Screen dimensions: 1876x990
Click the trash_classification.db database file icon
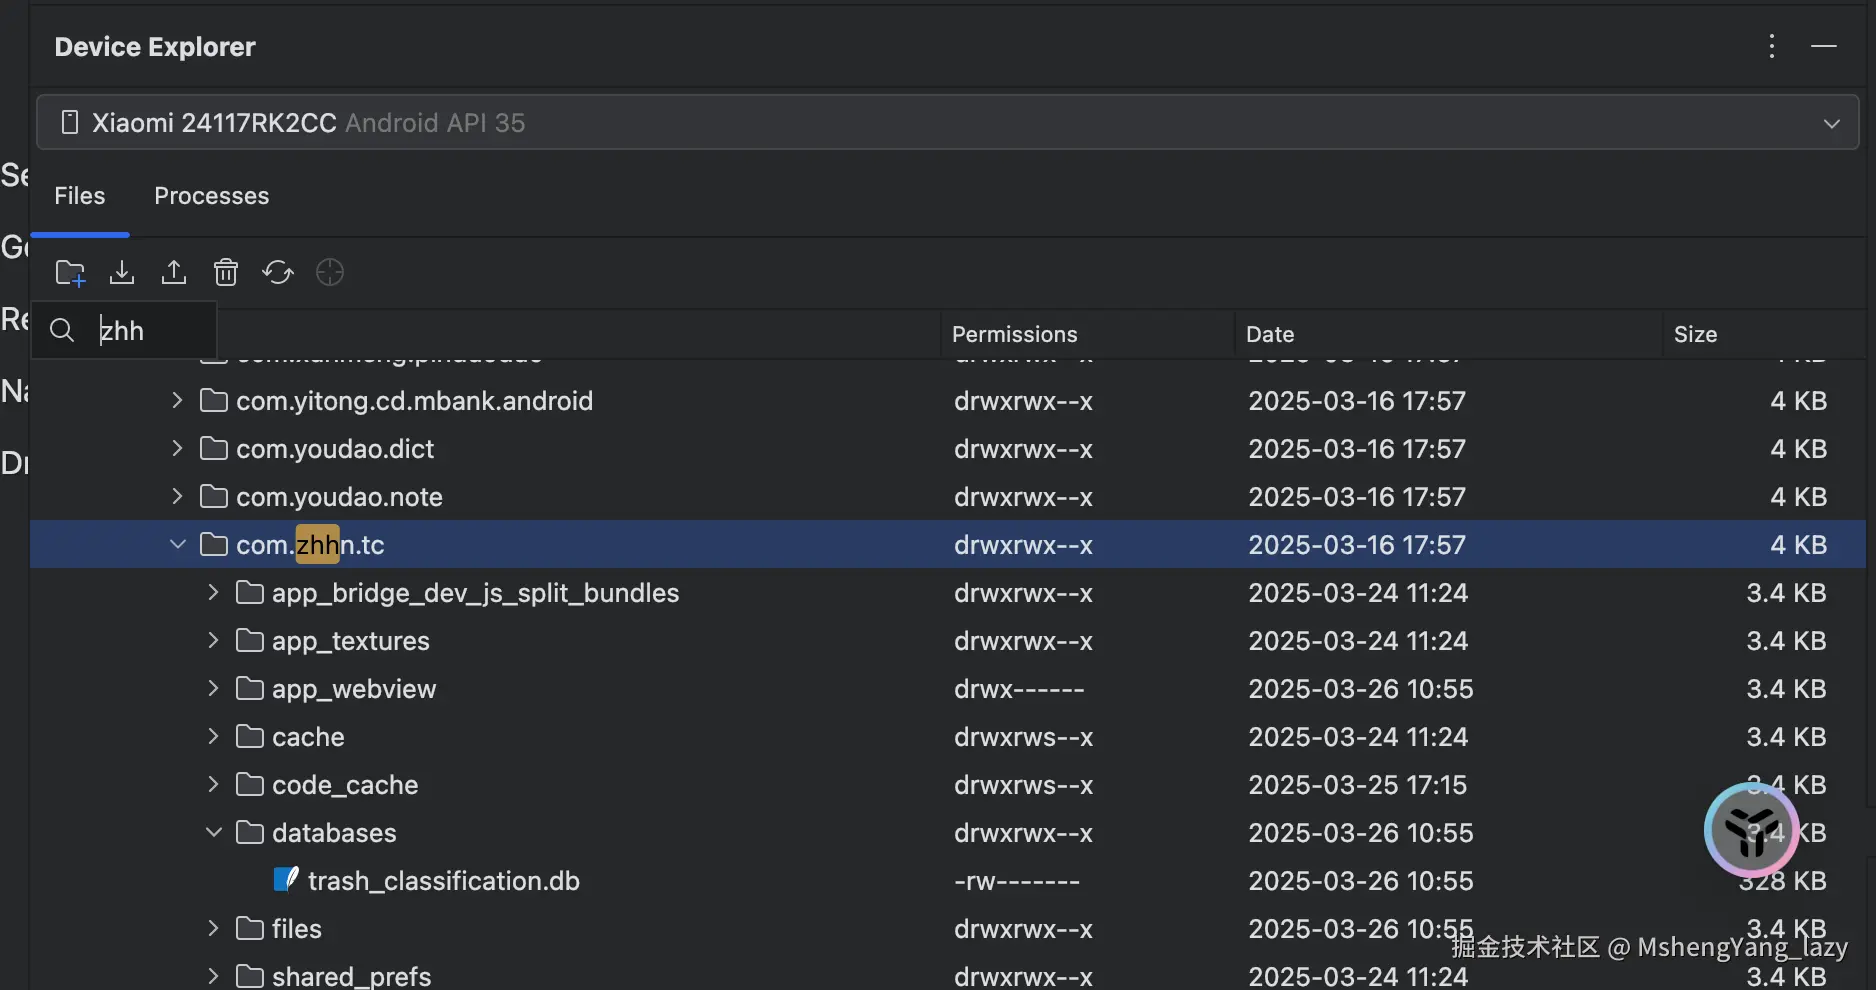tap(286, 880)
